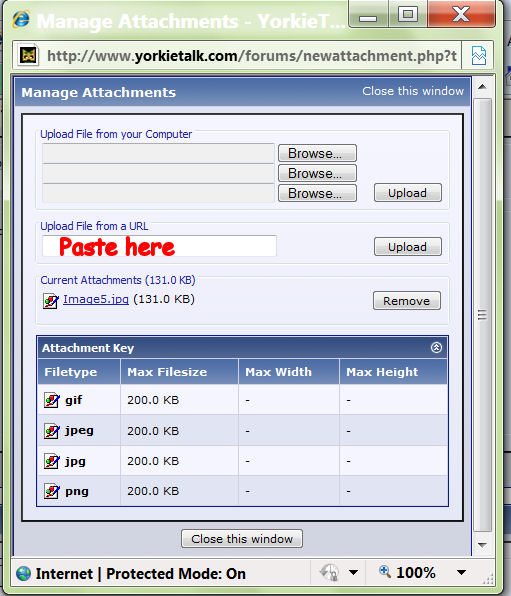Collapse the Attachment Key section
Viewport: 511px width, 596px height.
(436, 347)
